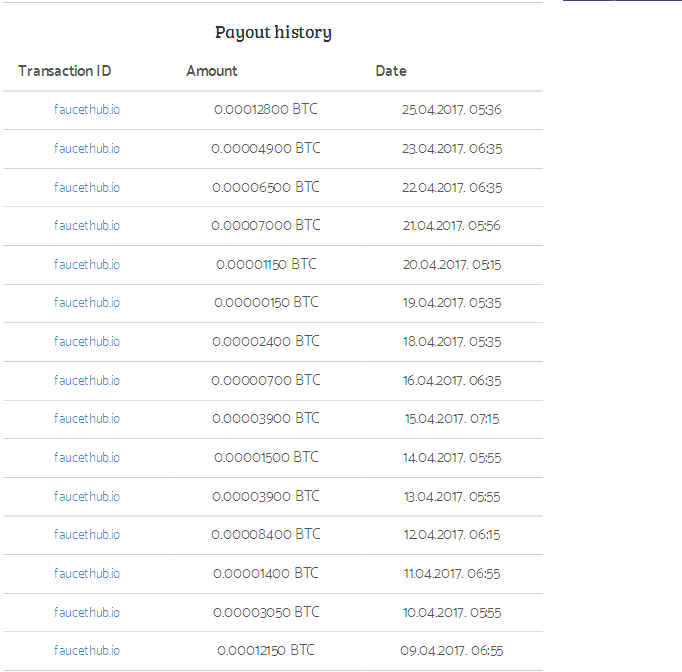Open faucethub.io link for 21.04.2017 payout
The height and width of the screenshot is (672, 682).
87,226
